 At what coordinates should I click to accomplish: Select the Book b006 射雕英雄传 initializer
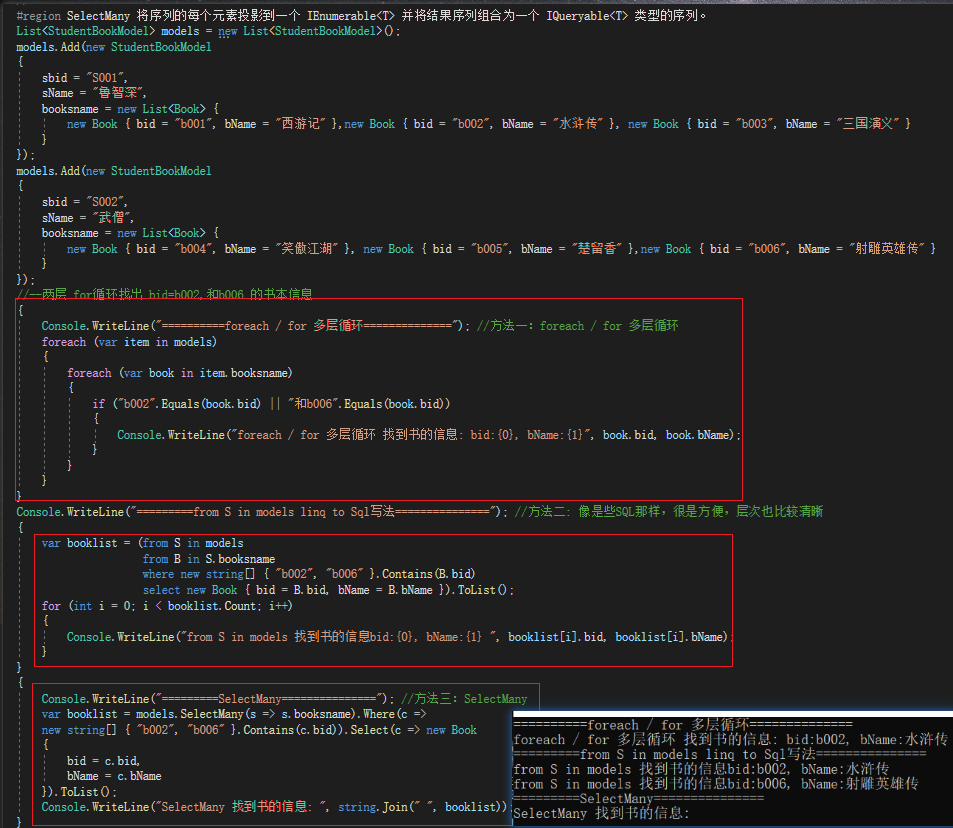coord(788,249)
